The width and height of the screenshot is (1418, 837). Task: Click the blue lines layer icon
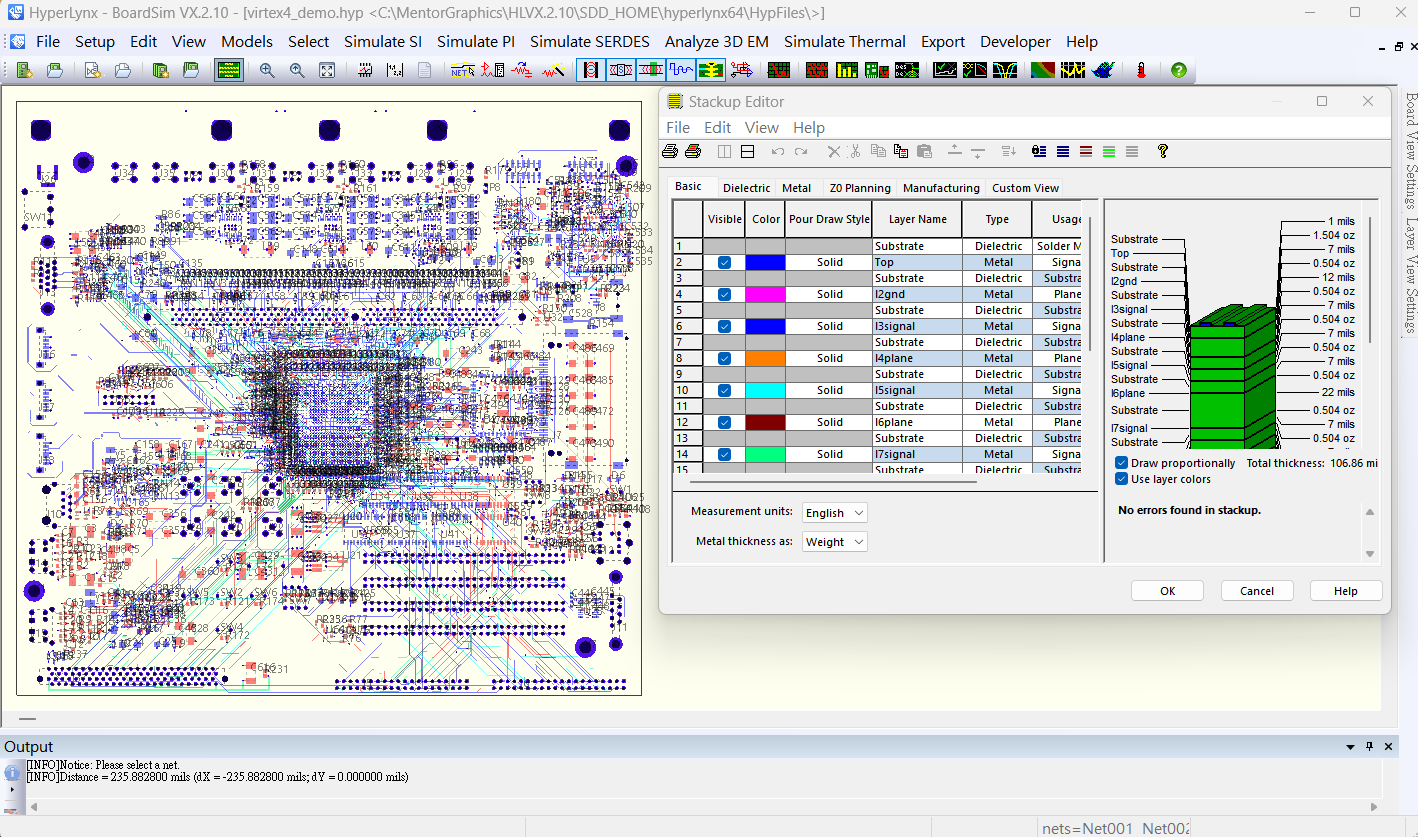click(x=1063, y=151)
